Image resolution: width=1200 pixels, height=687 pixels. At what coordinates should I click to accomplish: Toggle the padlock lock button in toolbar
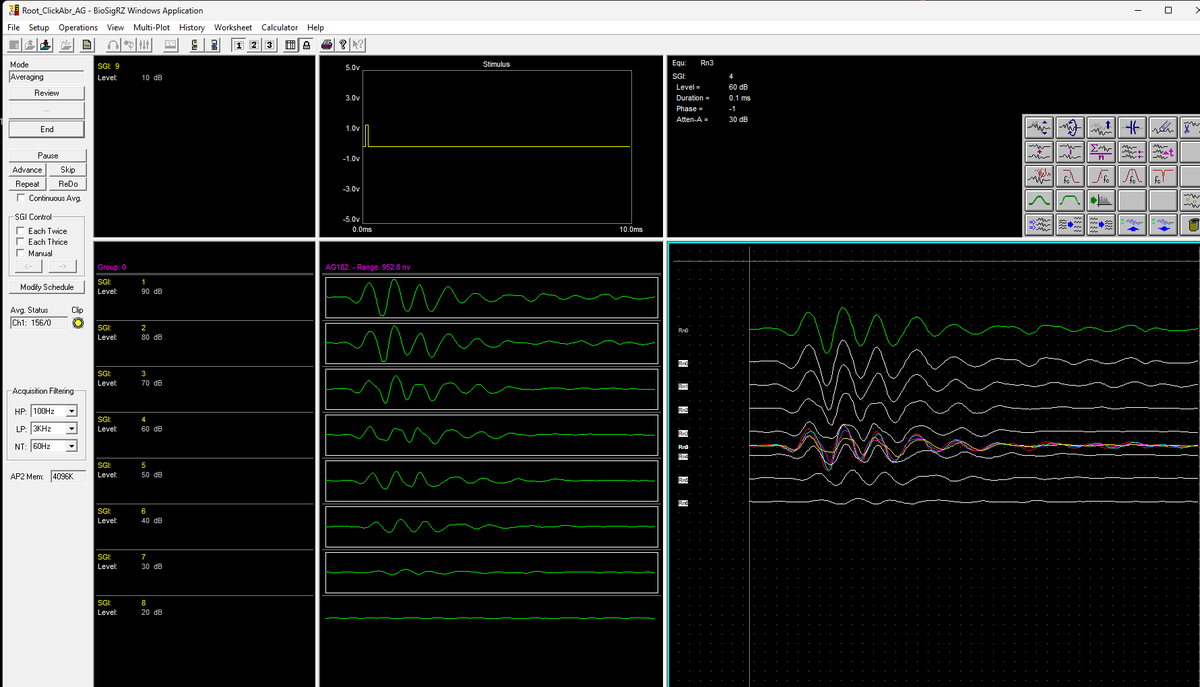(306, 45)
